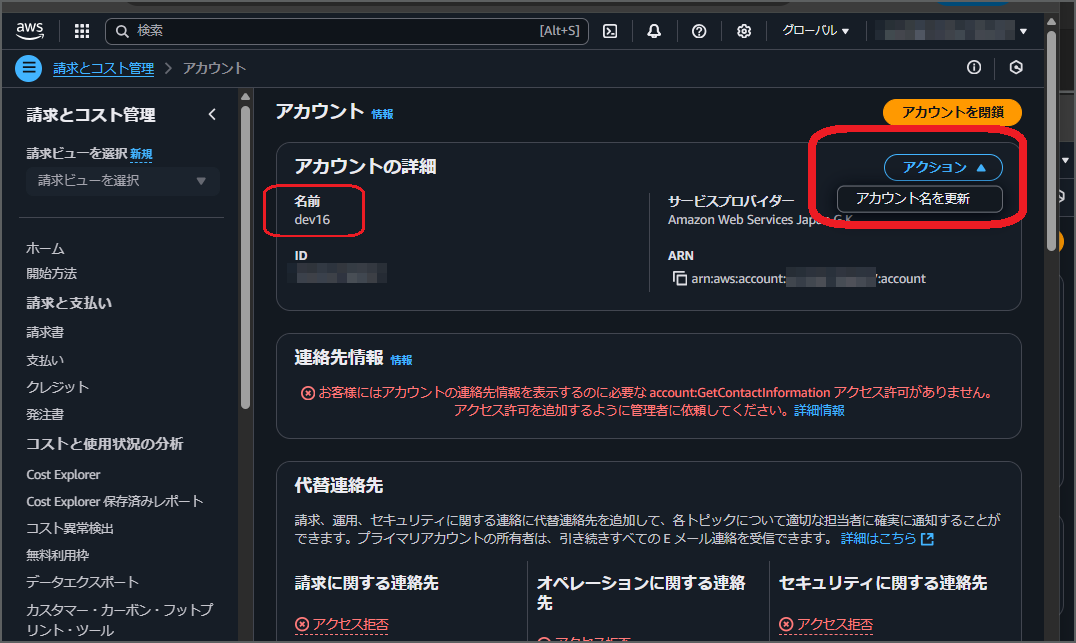Open Cost Explorer in sidebar
Viewport: 1076px width, 643px height.
pyautogui.click(x=63, y=474)
